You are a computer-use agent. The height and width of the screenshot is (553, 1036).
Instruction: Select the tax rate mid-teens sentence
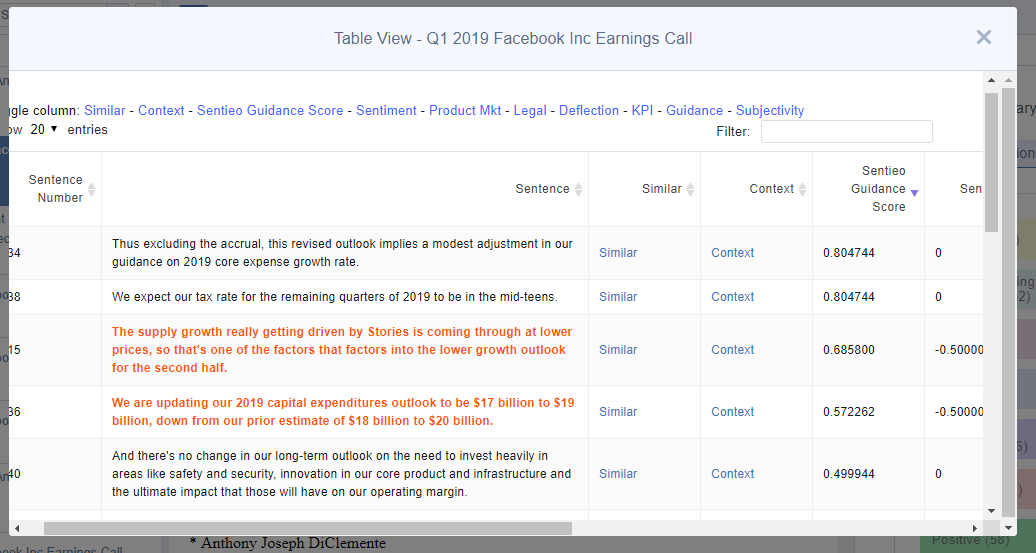coord(334,297)
